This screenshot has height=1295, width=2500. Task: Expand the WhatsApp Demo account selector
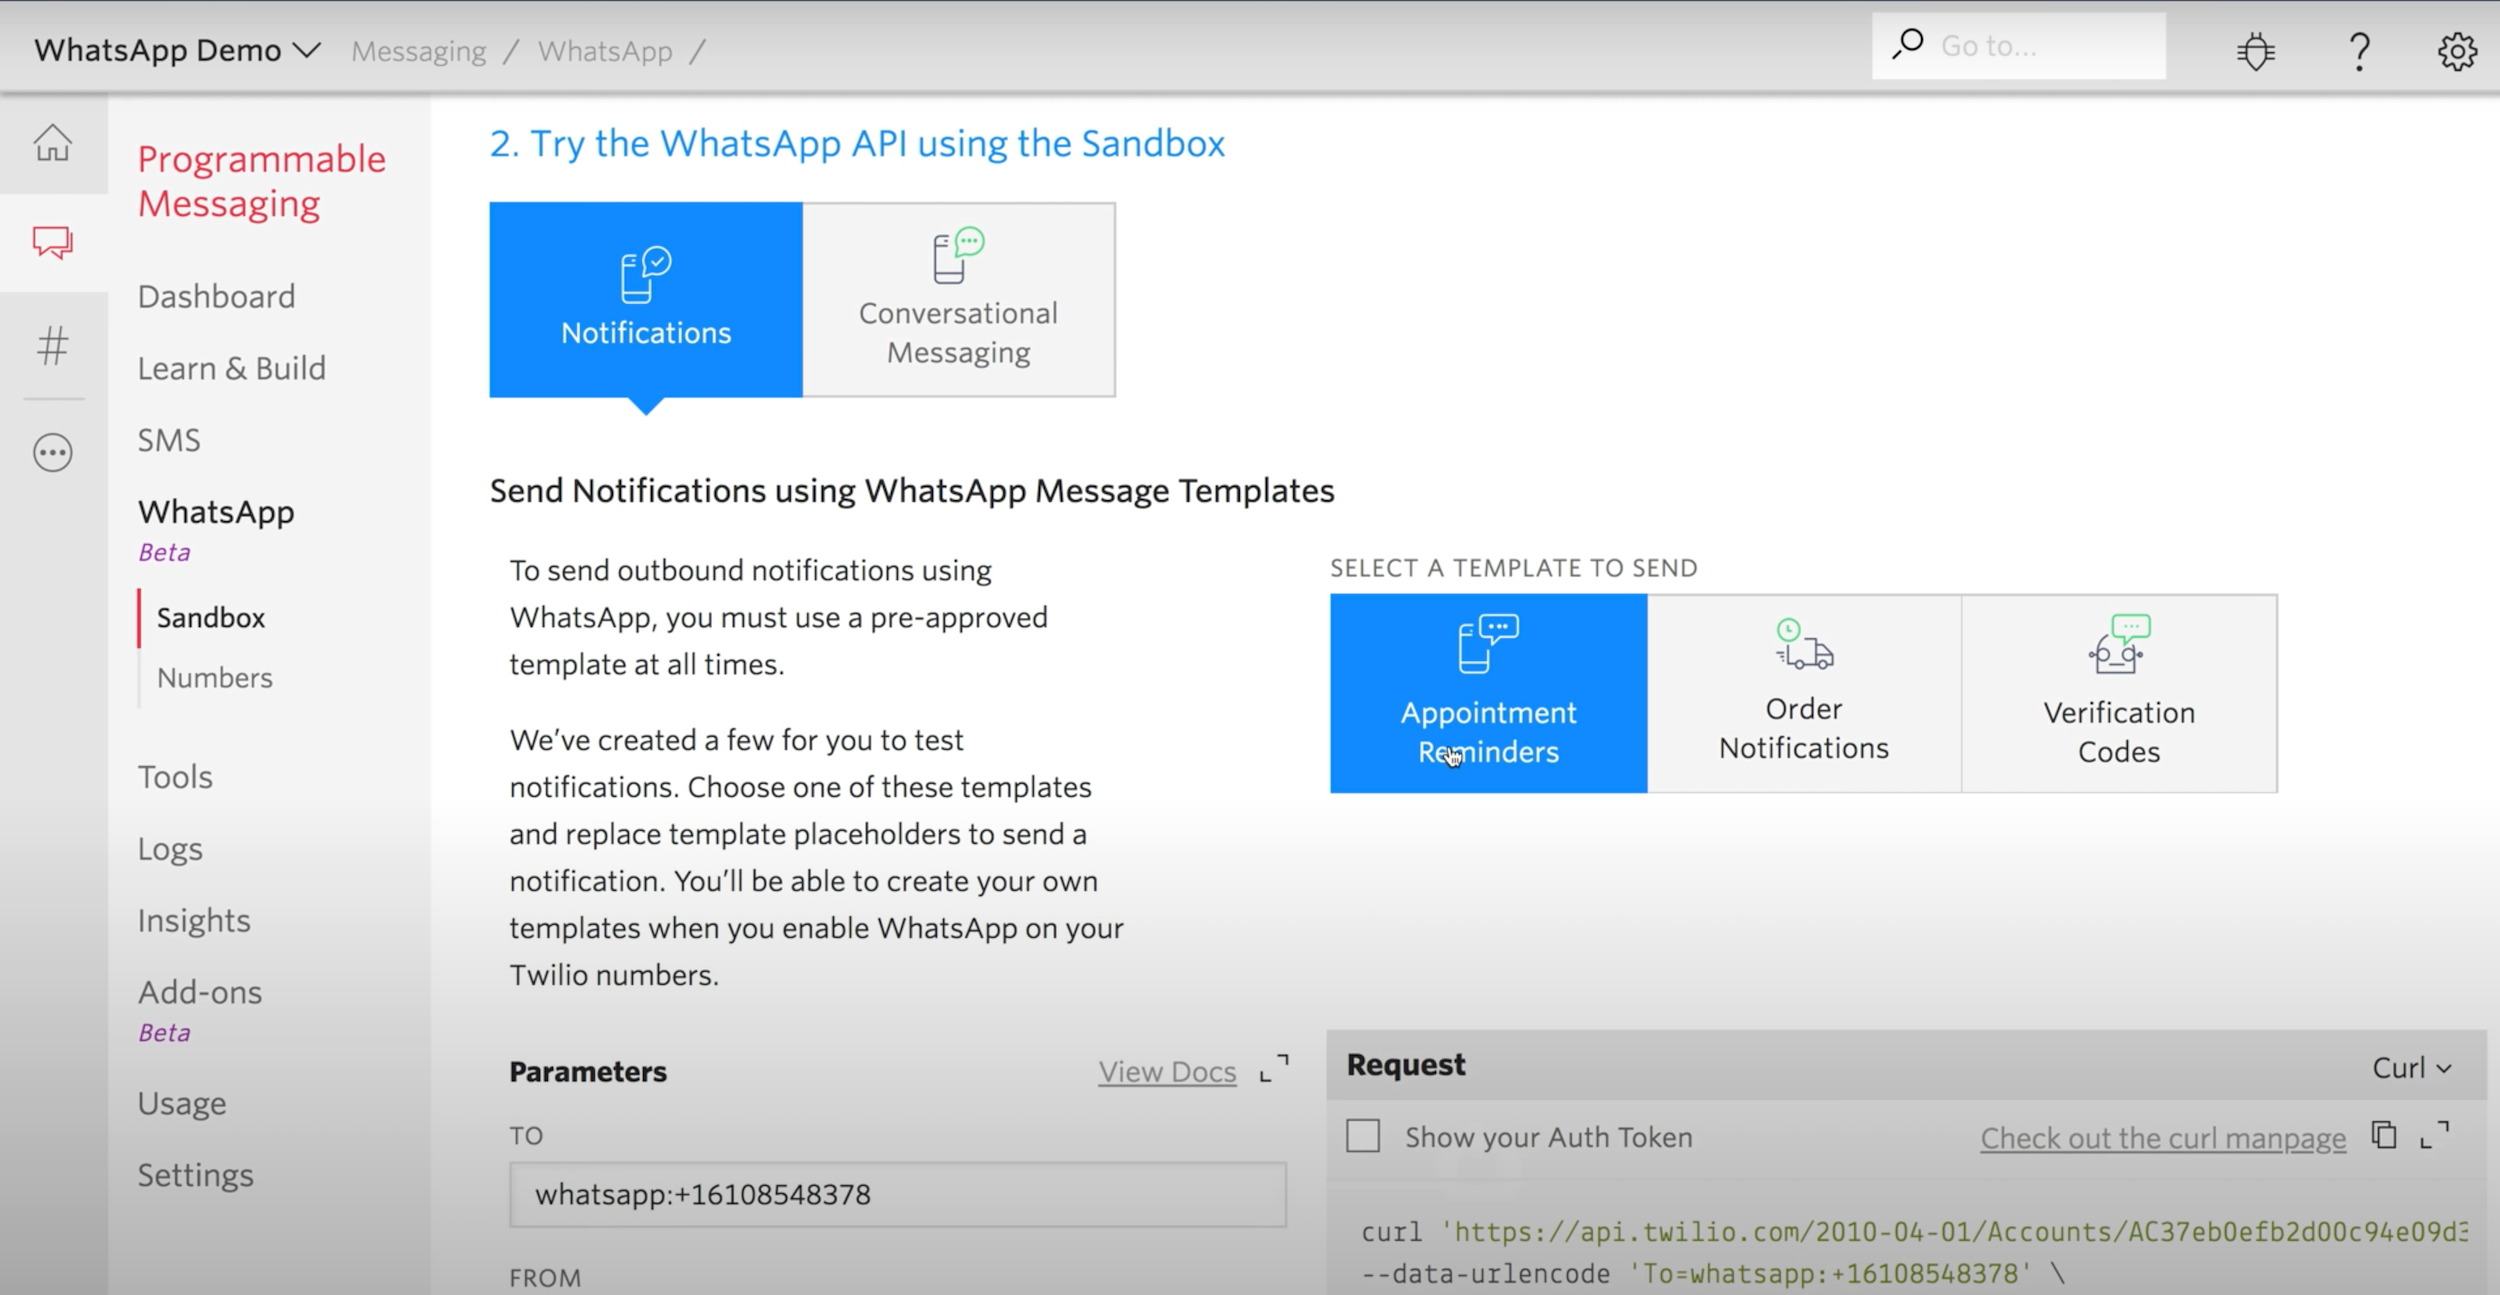173,48
